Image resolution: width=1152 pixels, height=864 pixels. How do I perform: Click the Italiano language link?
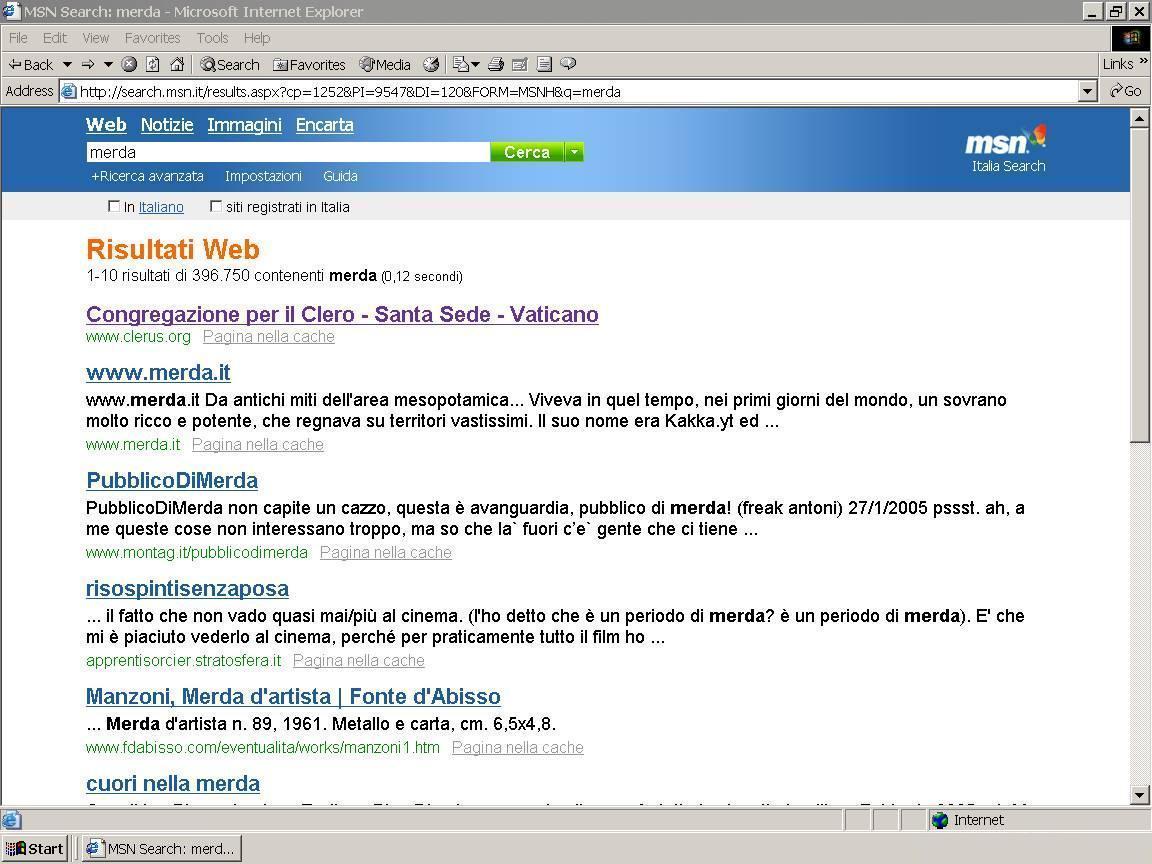click(x=161, y=207)
